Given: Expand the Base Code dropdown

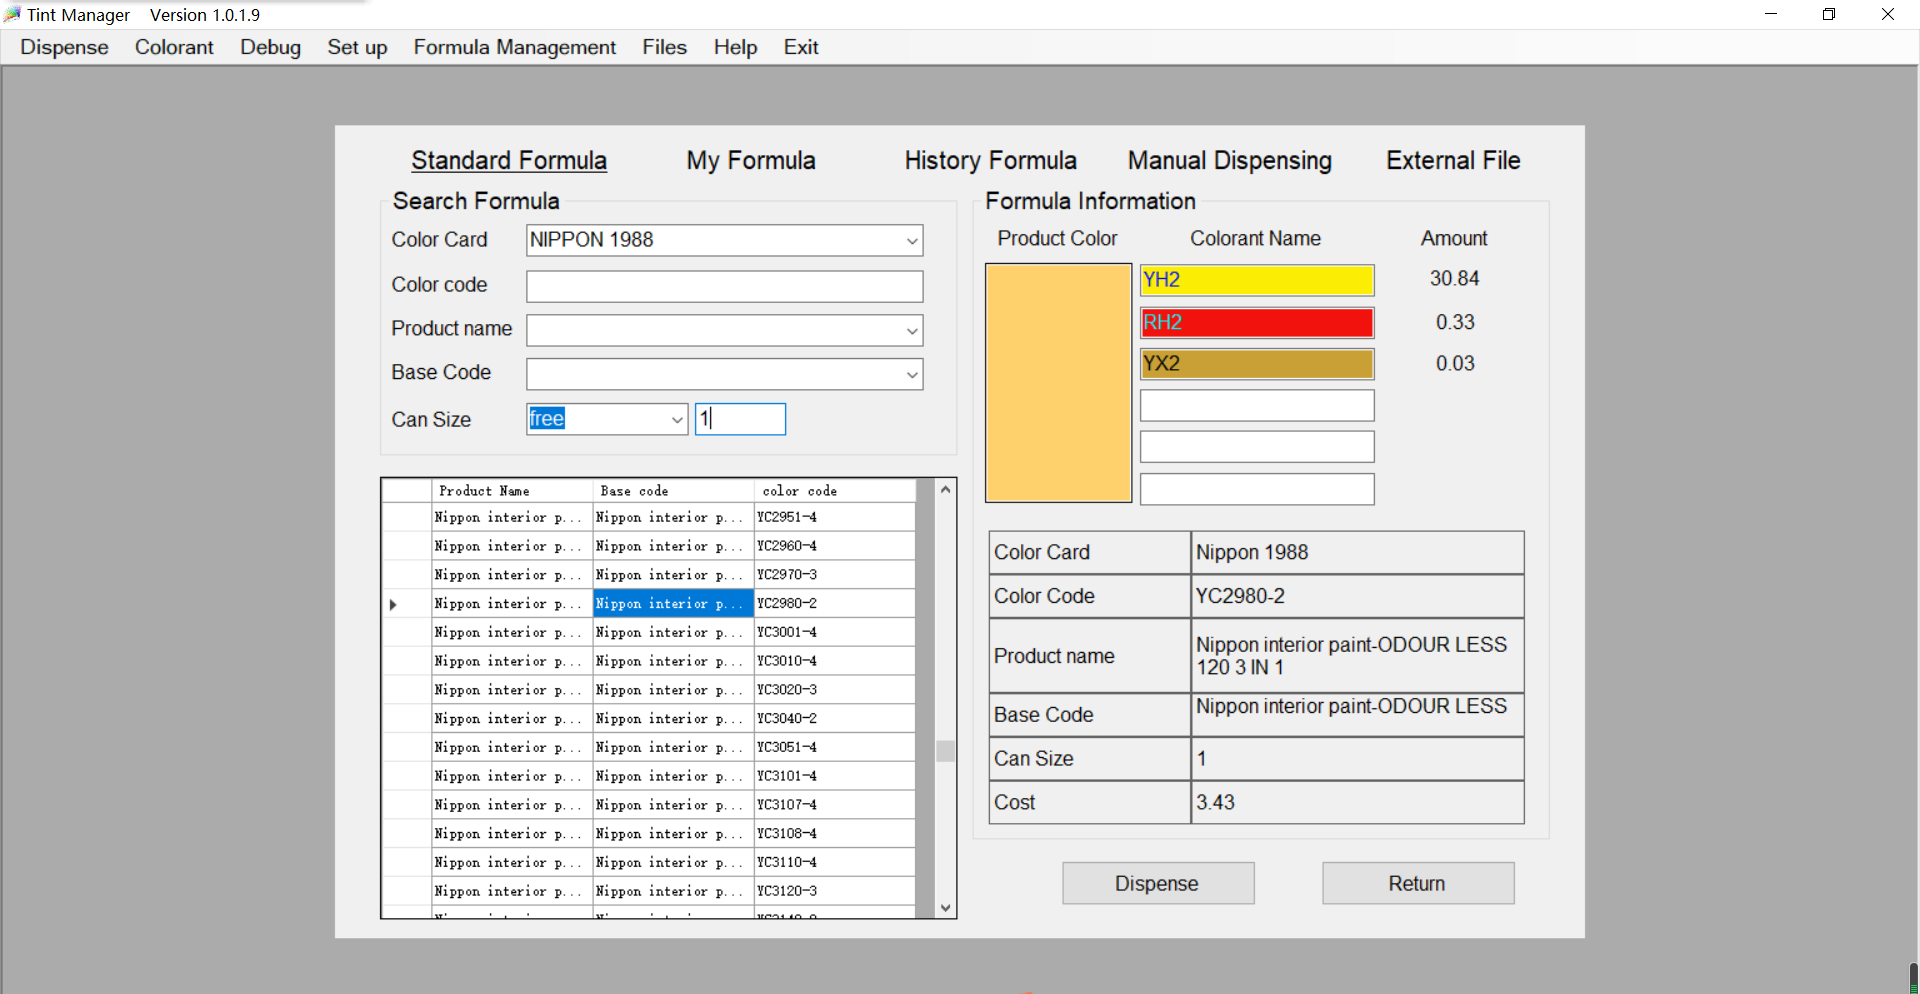Looking at the screenshot, I should [x=911, y=375].
